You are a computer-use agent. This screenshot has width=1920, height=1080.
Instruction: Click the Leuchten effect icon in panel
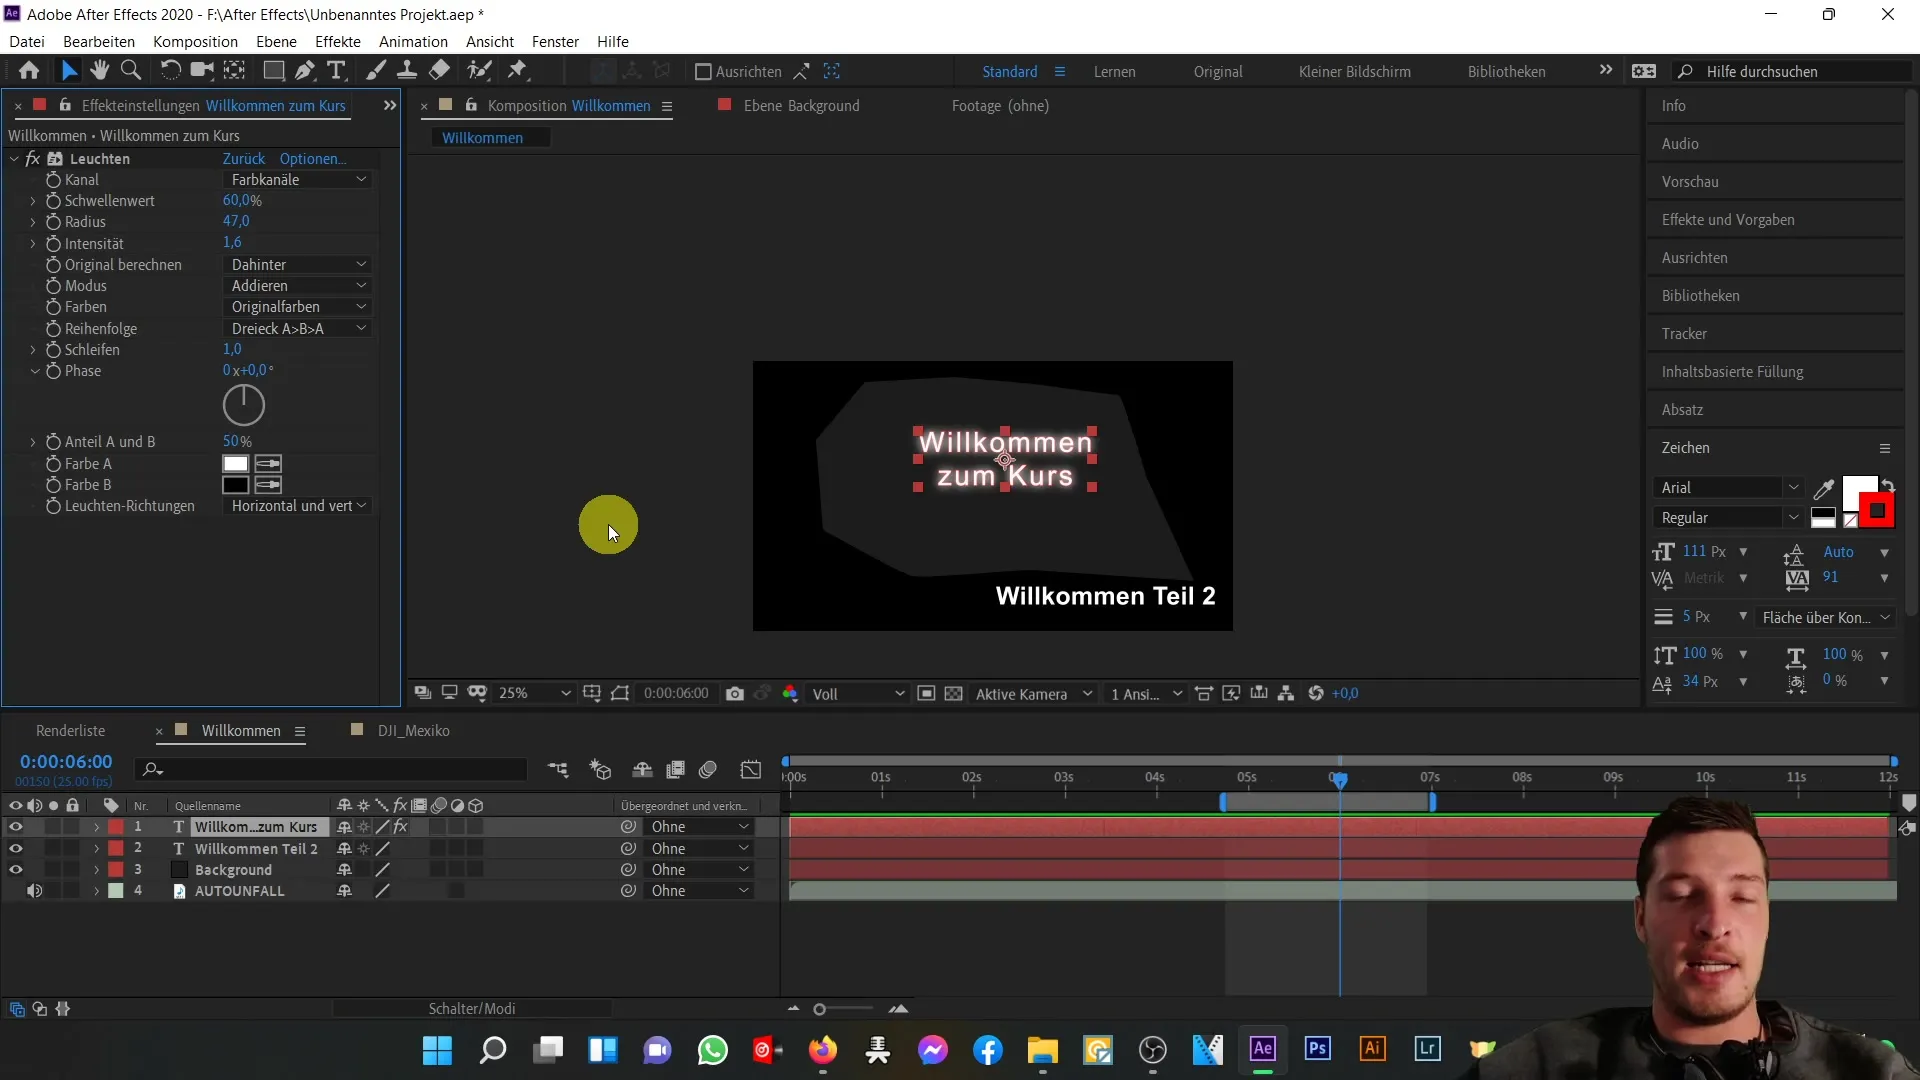[x=54, y=158]
